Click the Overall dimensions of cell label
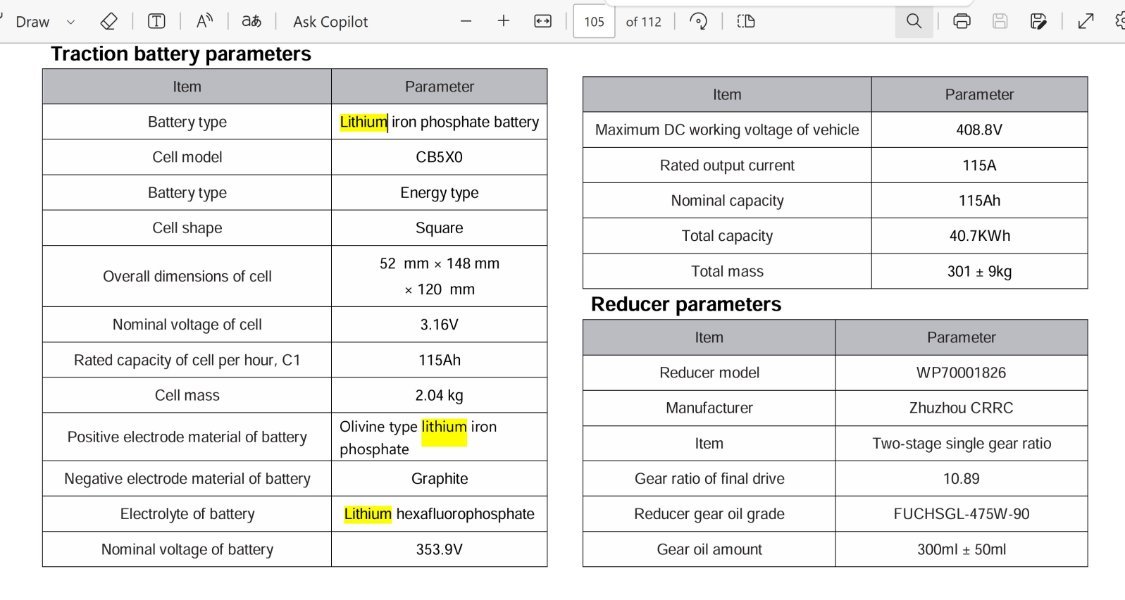Viewport: 1125px width, 600px height. click(x=187, y=276)
